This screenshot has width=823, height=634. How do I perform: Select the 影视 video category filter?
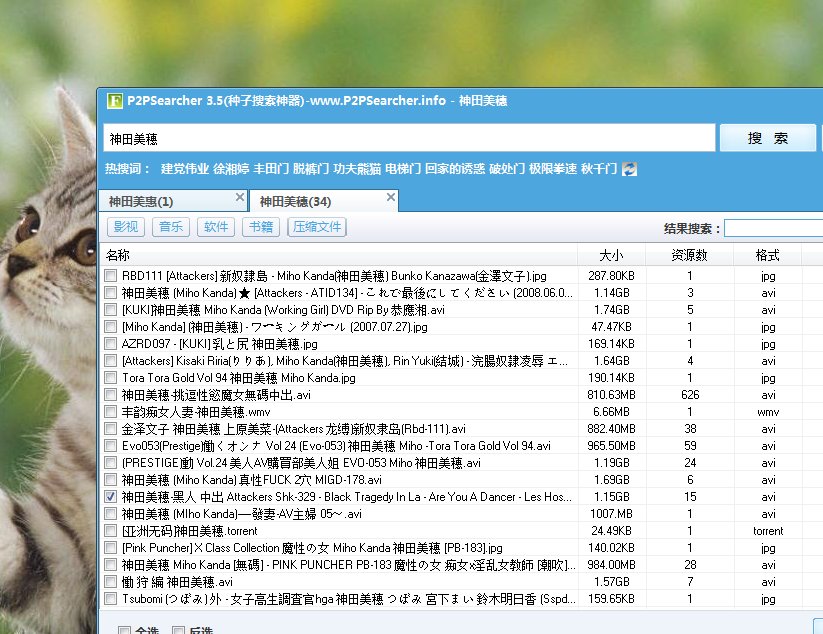point(124,227)
